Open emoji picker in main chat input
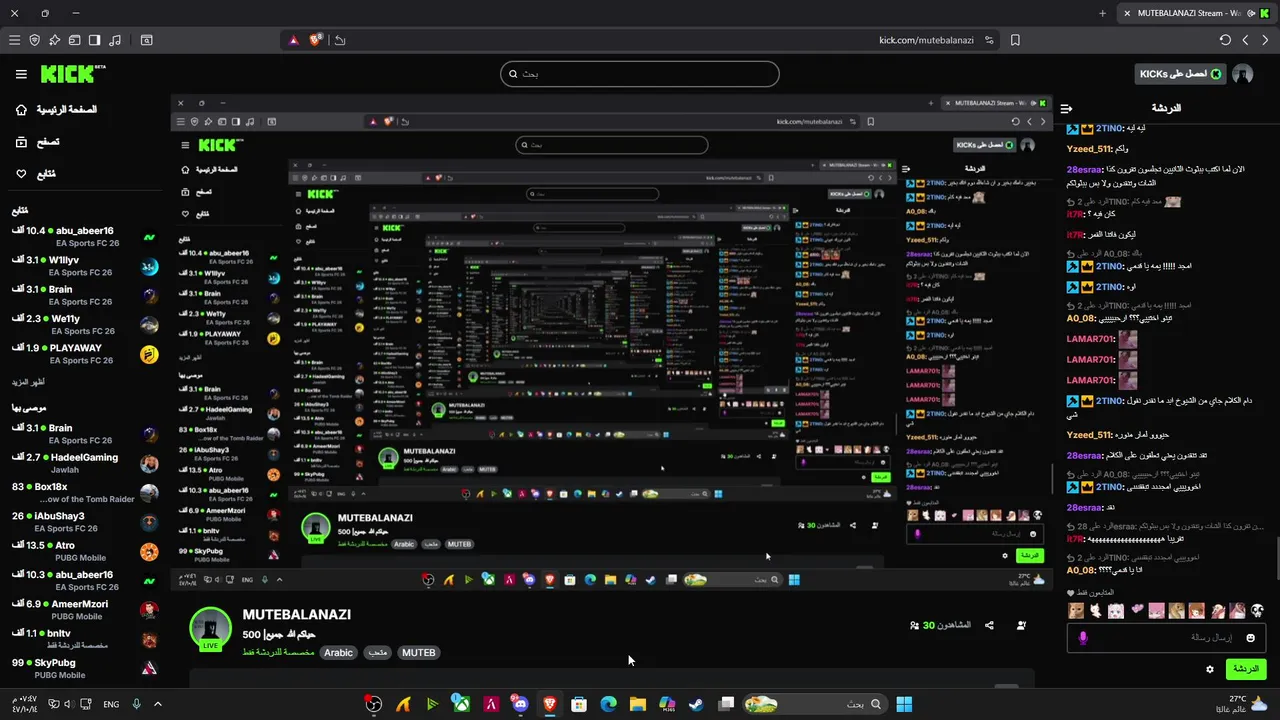The image size is (1280, 720). [1251, 638]
